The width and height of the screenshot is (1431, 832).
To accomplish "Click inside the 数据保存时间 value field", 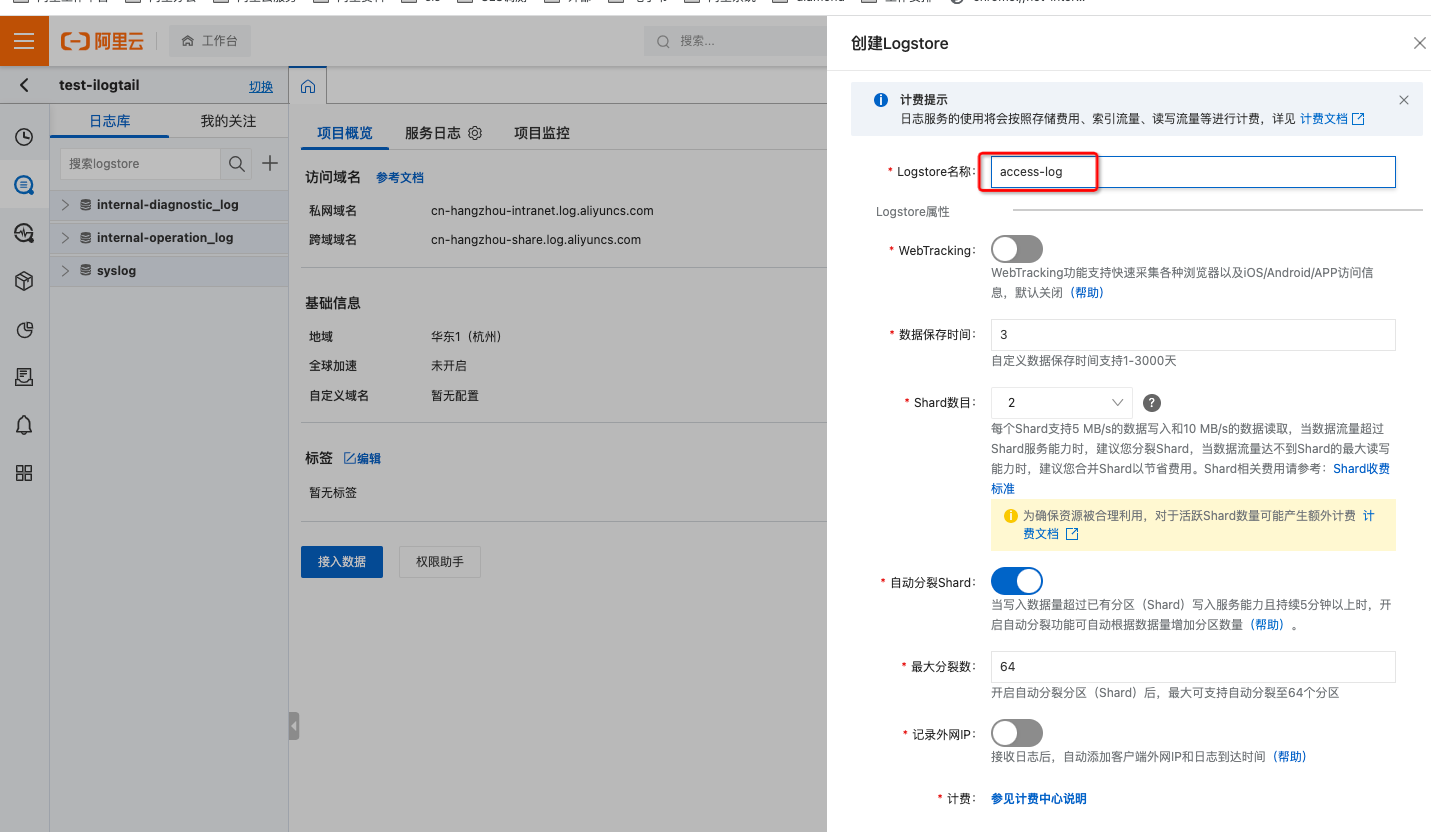I will click(1192, 334).
